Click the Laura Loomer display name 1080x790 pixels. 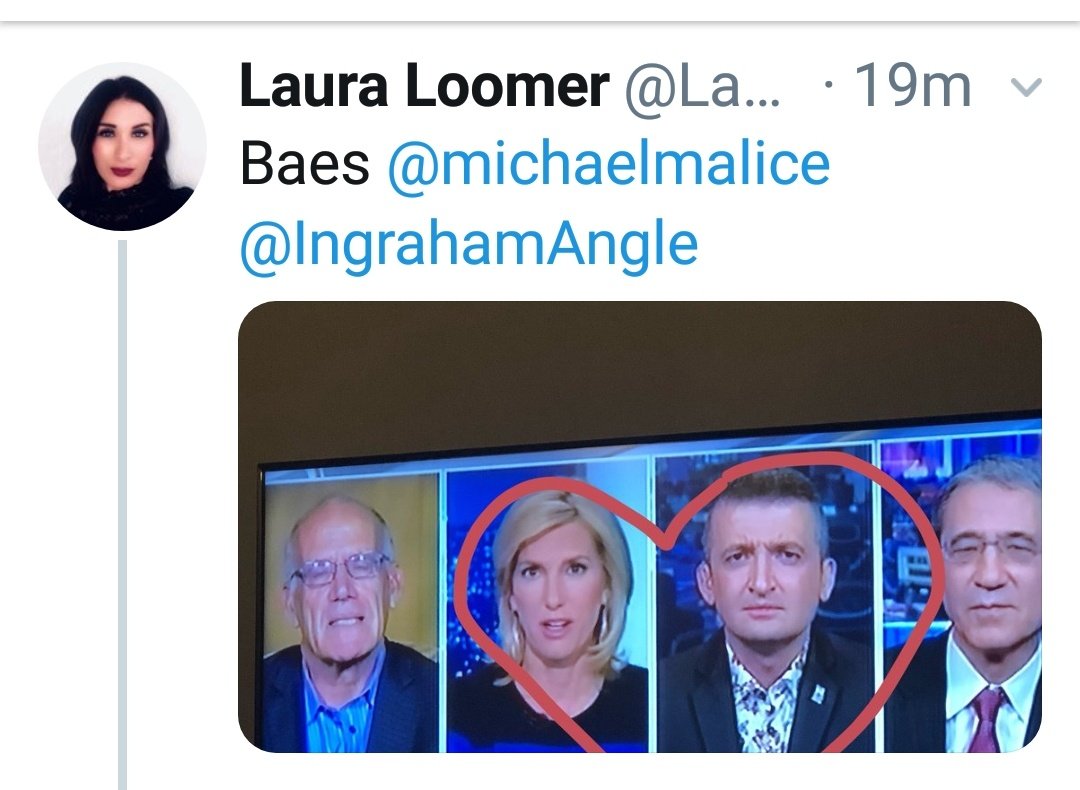[424, 87]
